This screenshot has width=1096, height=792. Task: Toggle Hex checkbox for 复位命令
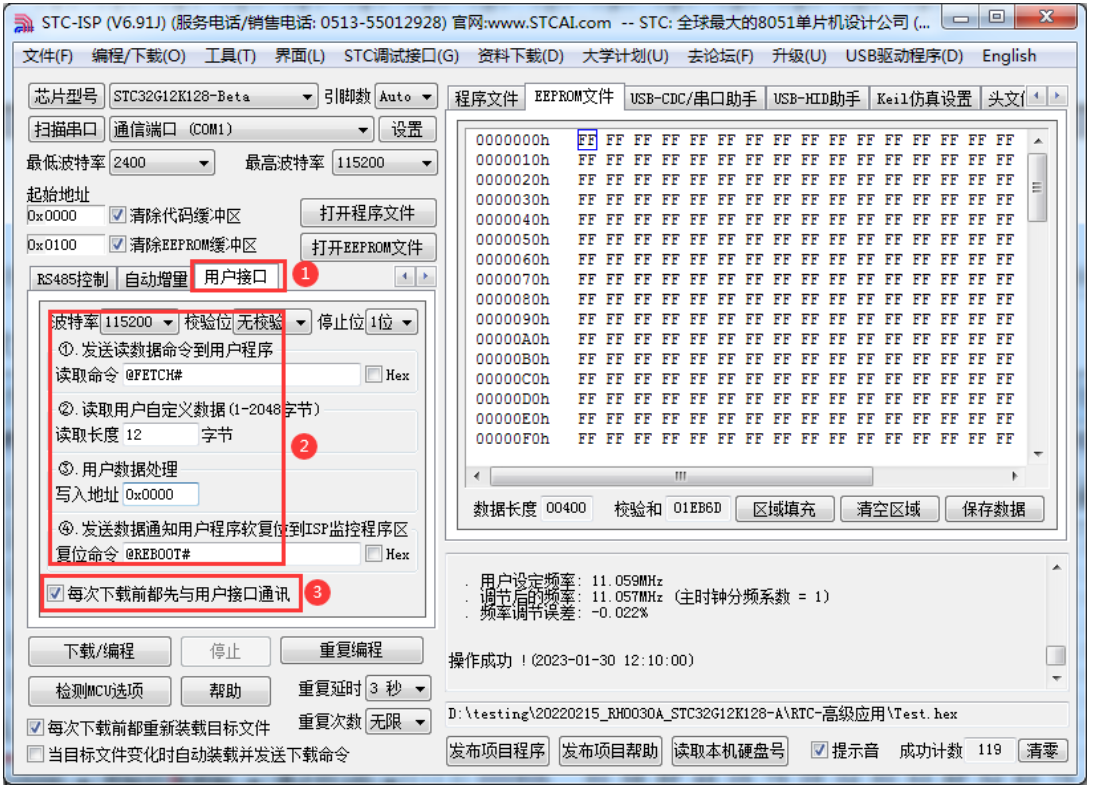pos(374,554)
